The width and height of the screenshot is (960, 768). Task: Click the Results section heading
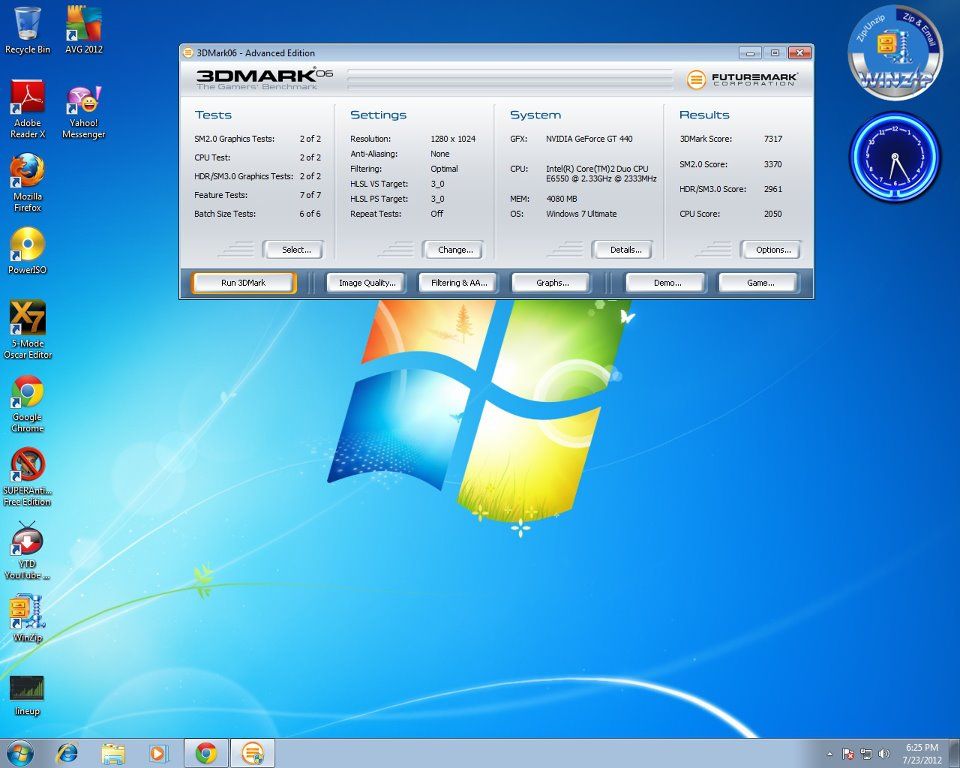coord(704,115)
